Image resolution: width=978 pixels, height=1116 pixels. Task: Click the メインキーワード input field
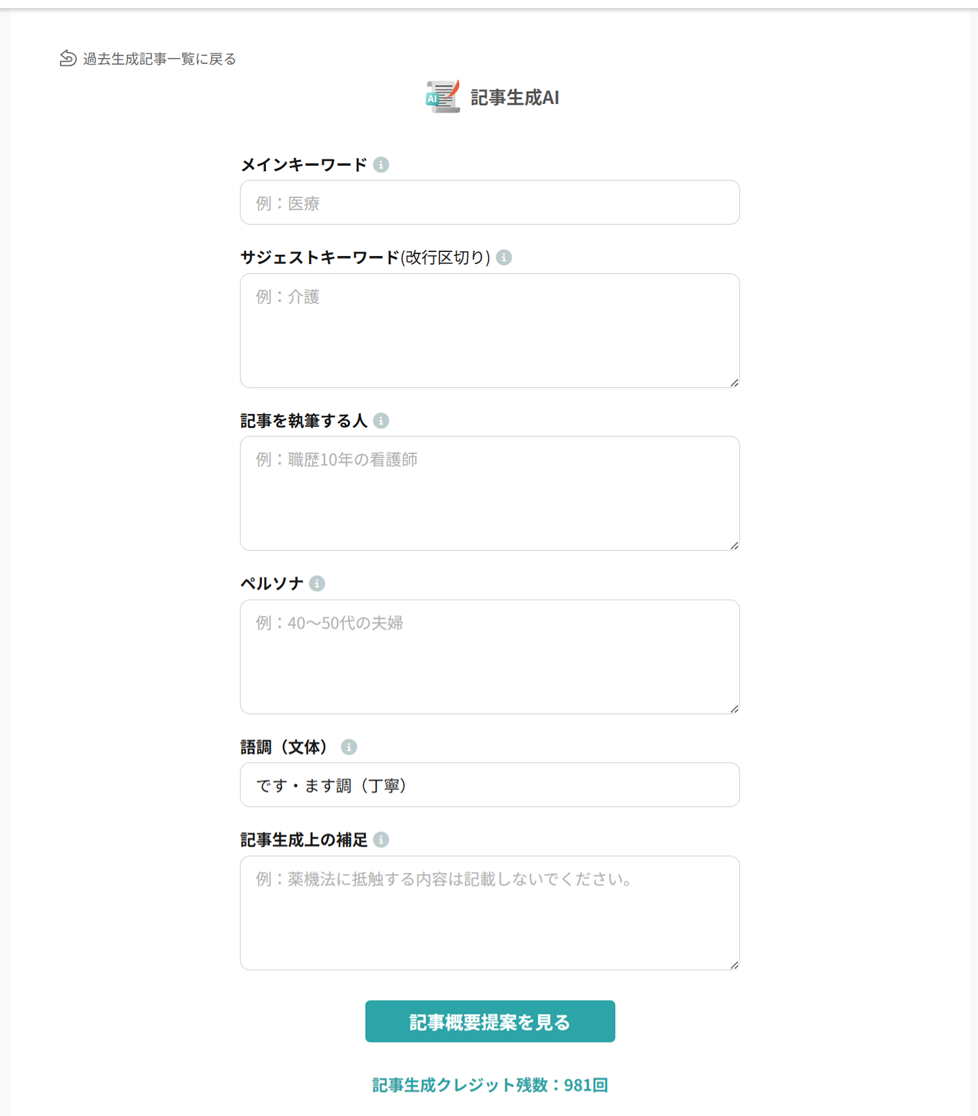[x=490, y=203]
